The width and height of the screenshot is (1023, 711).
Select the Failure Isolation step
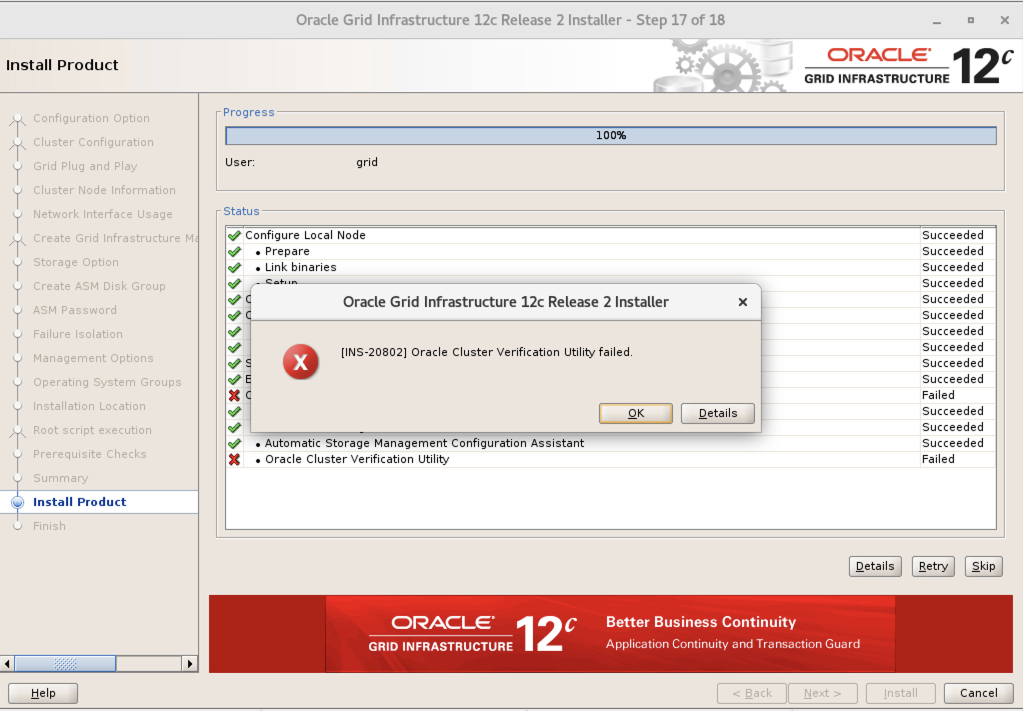coord(78,334)
